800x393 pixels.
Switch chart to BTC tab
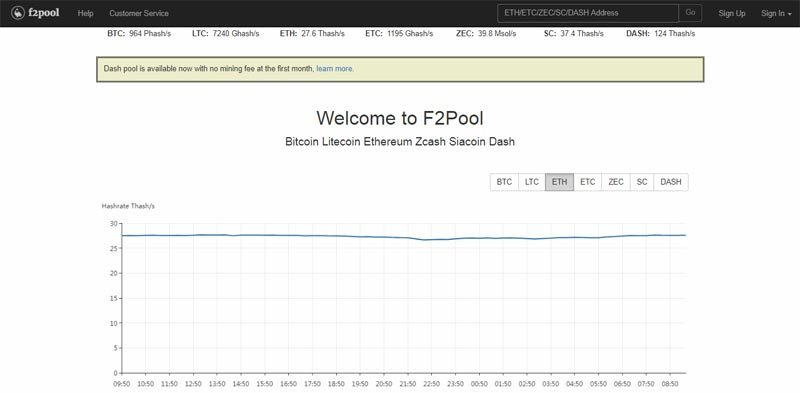504,182
